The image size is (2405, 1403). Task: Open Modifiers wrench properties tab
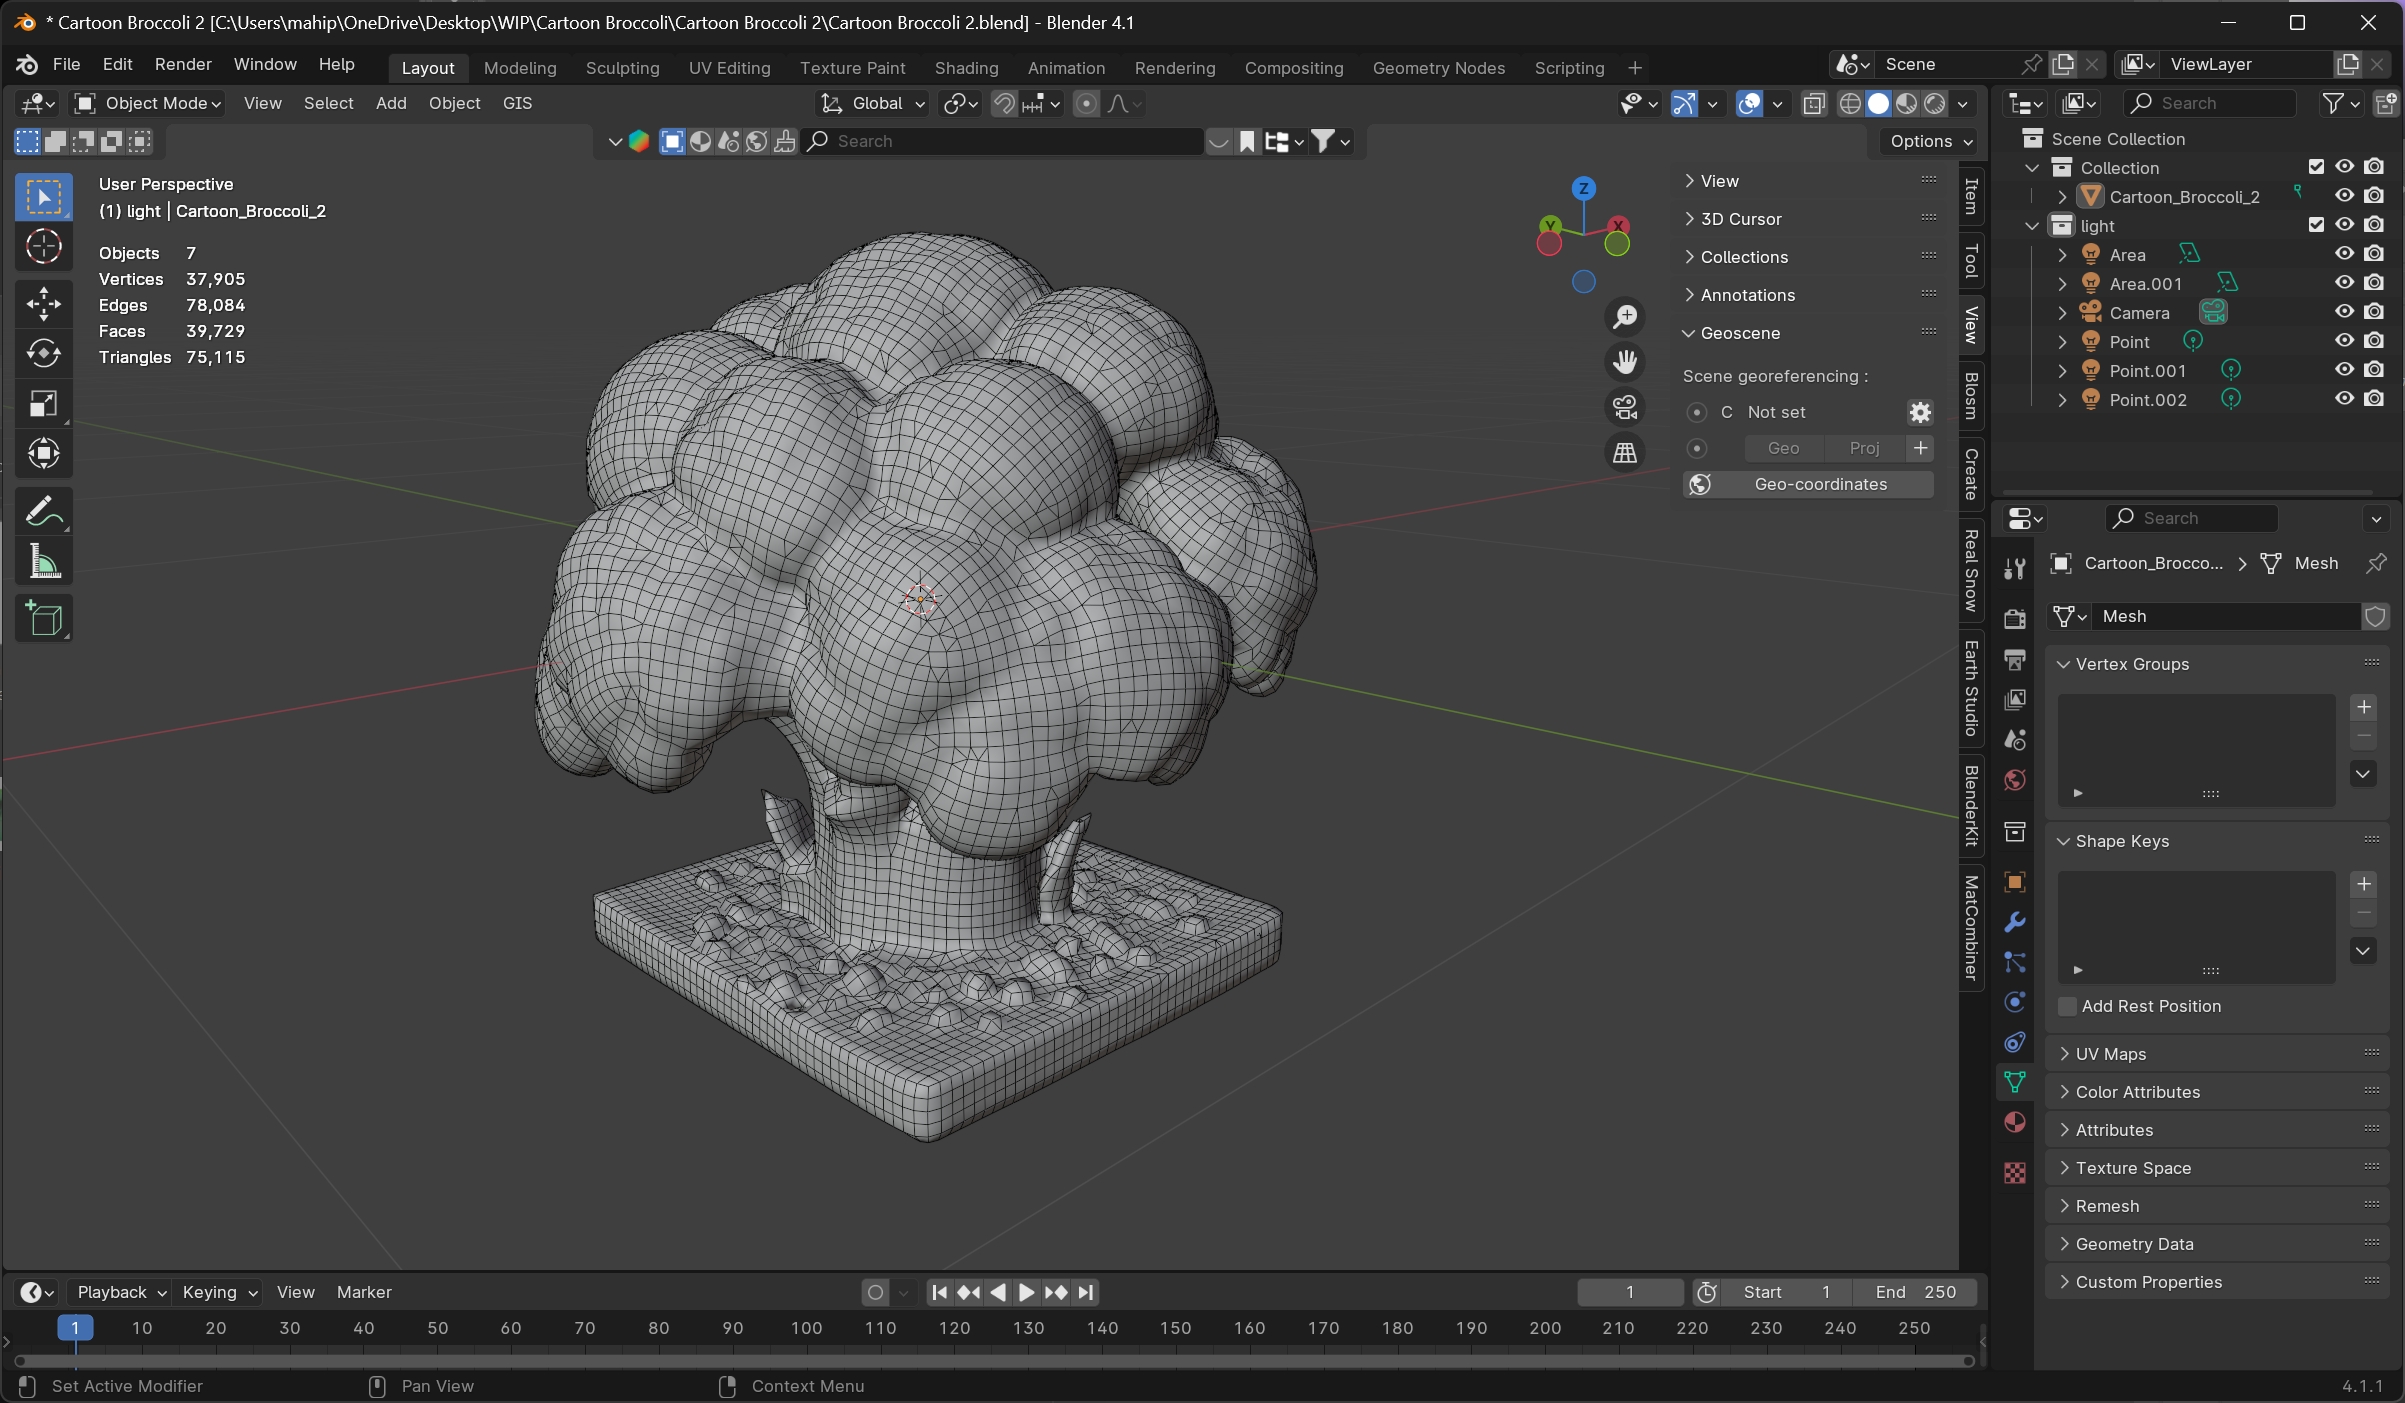tap(2015, 922)
